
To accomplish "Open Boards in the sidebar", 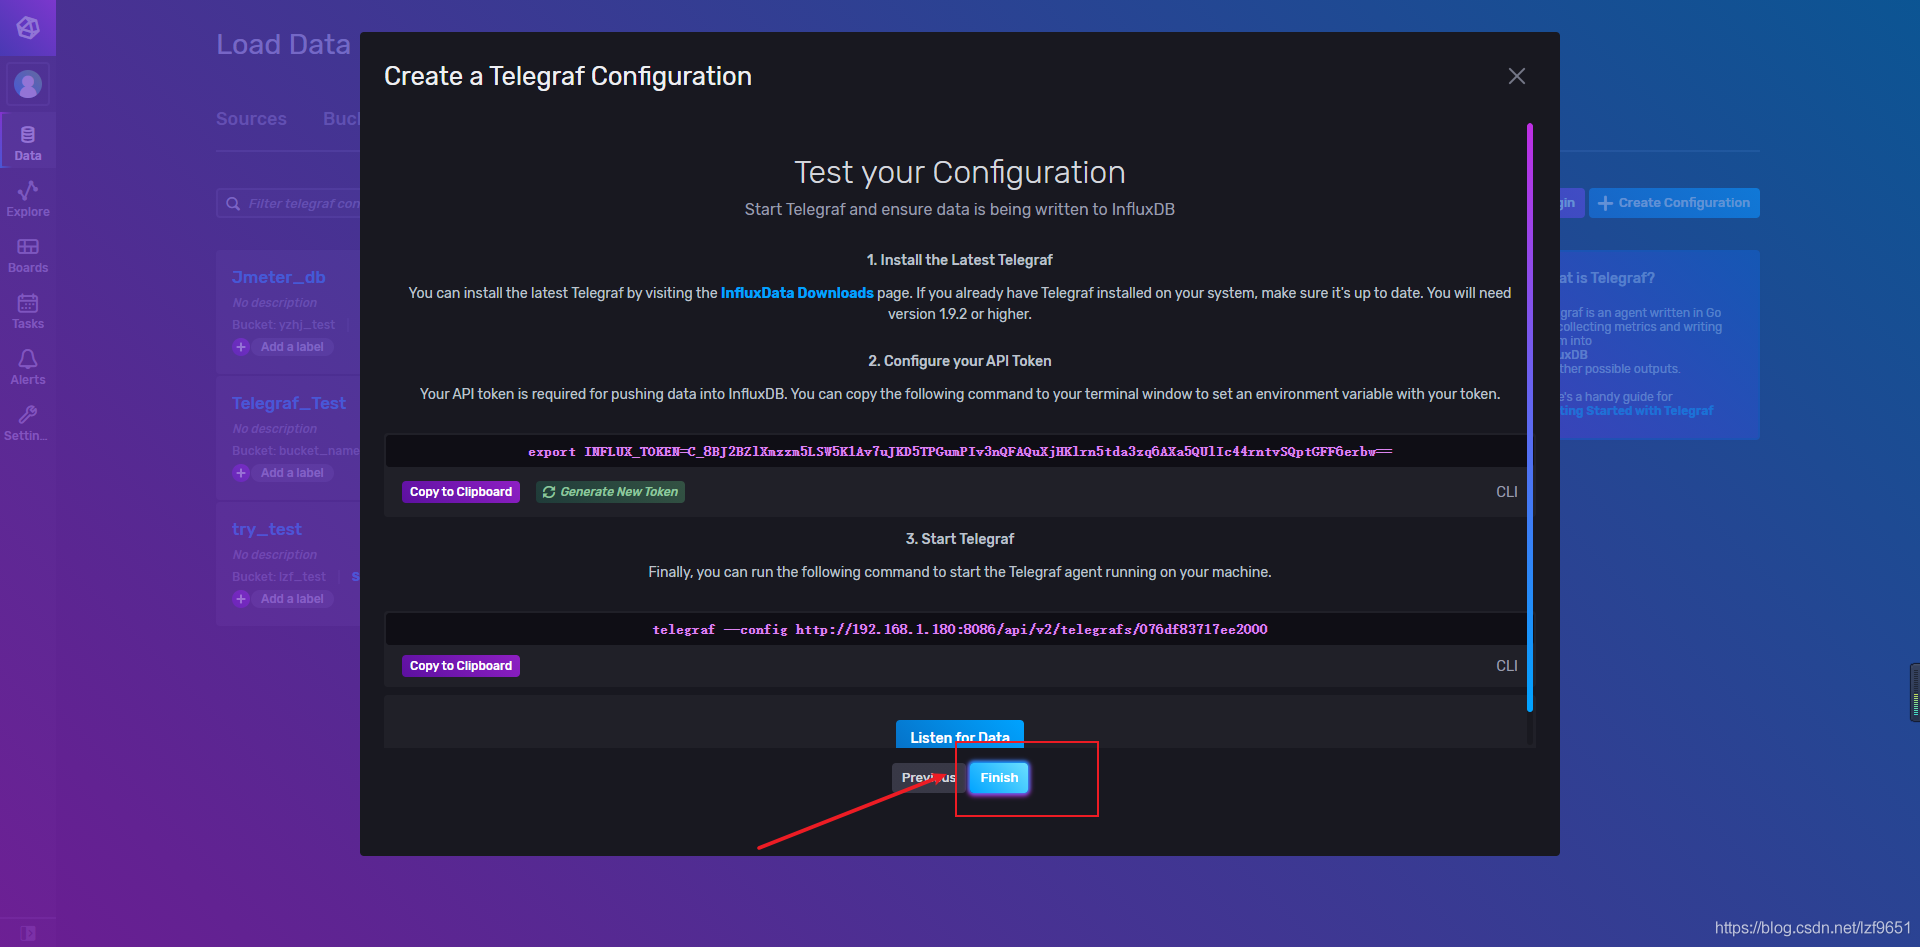I will pos(28,255).
